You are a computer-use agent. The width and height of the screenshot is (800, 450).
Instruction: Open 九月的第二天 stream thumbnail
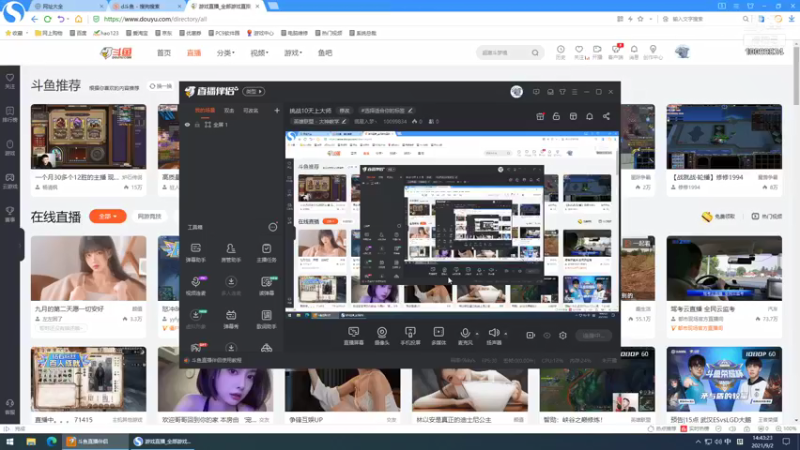88,268
